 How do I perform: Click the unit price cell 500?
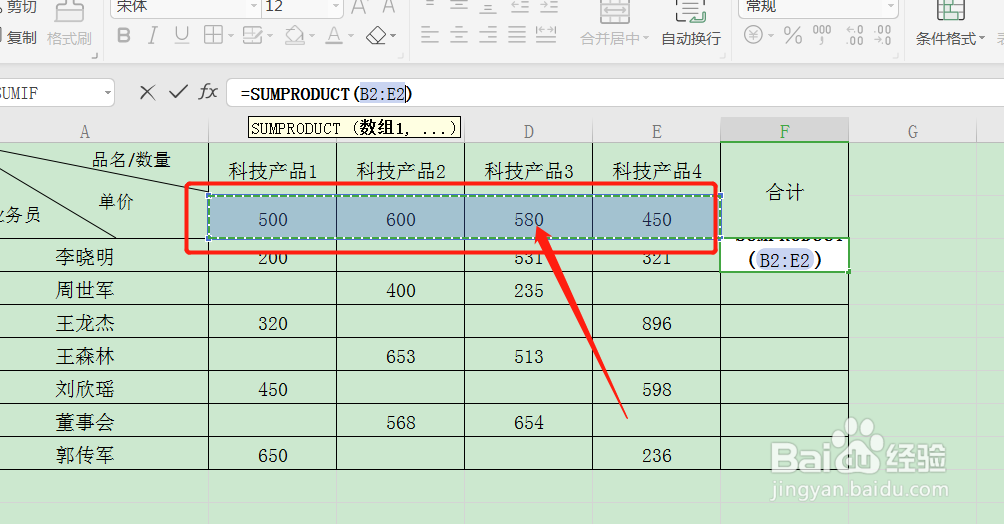click(x=273, y=219)
